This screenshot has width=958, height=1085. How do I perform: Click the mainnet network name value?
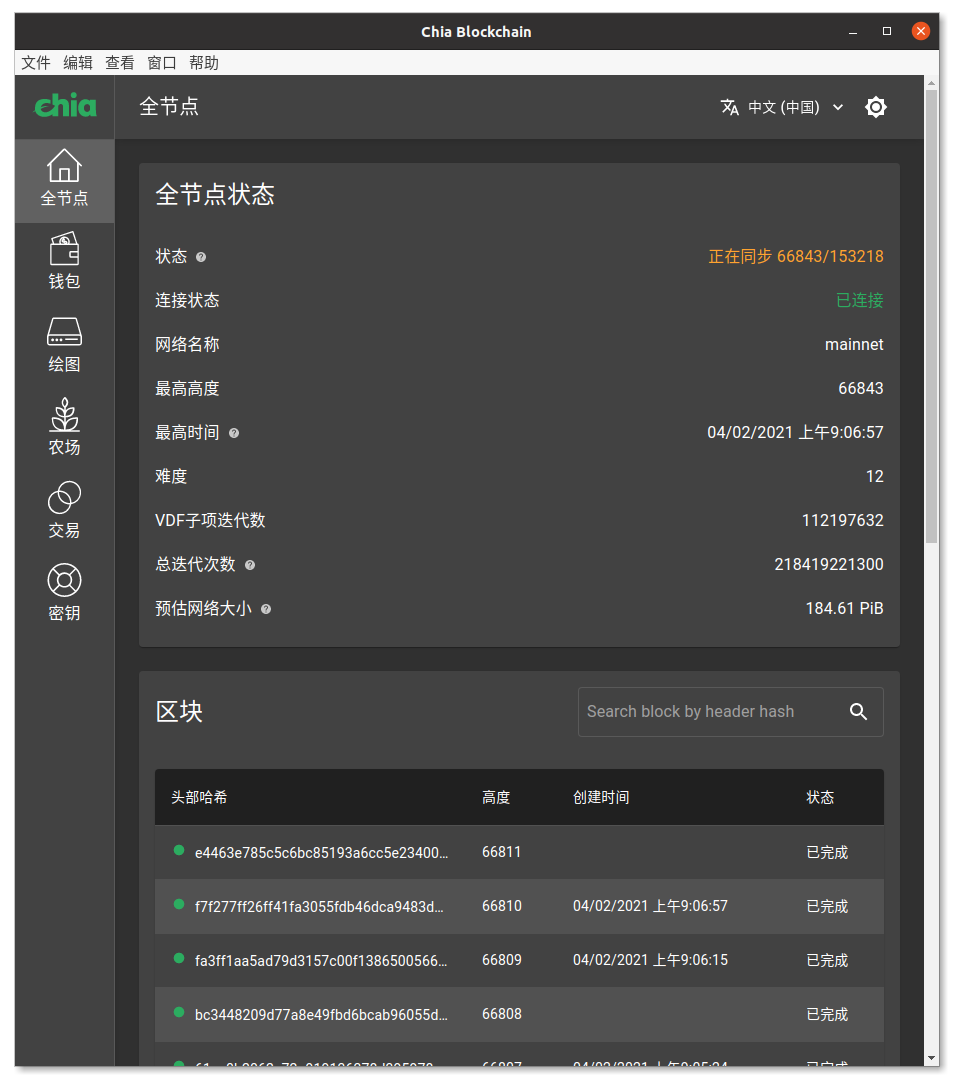[x=854, y=345]
